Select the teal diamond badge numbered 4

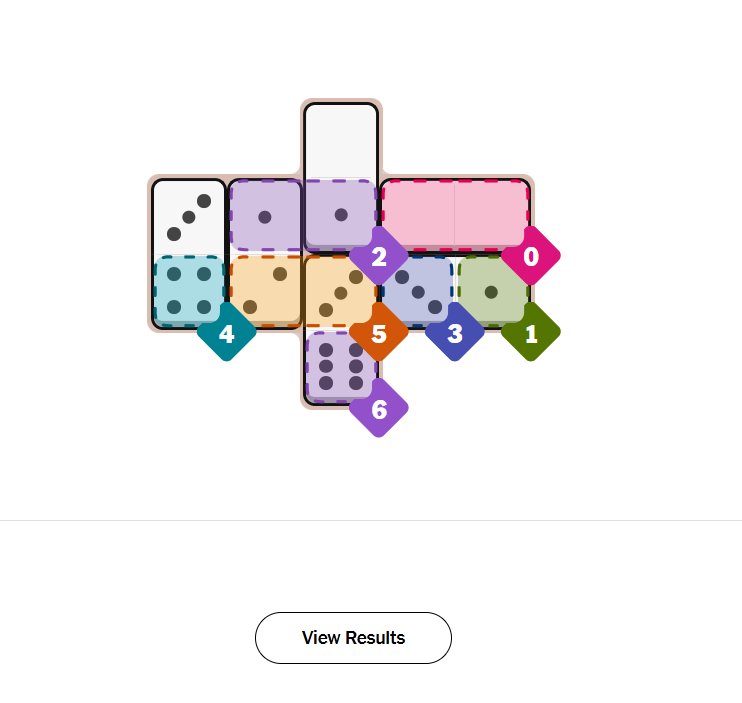coord(227,333)
